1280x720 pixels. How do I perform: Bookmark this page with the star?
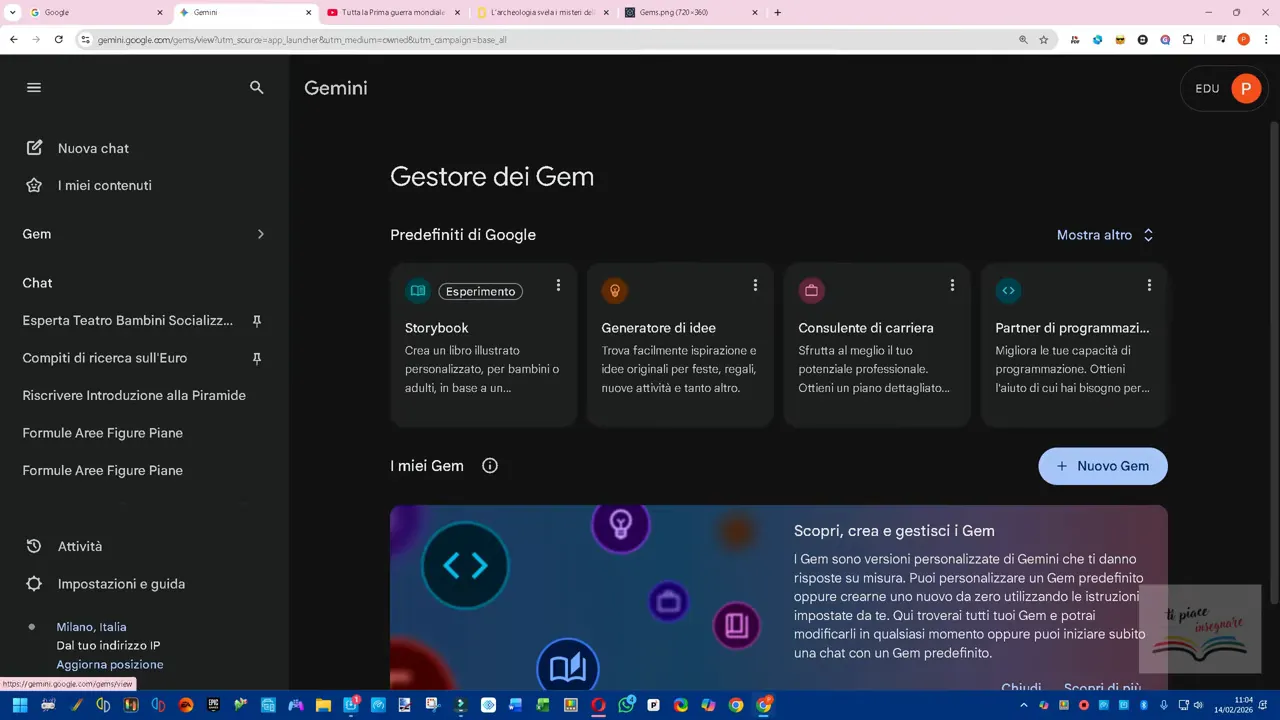tap(1044, 40)
